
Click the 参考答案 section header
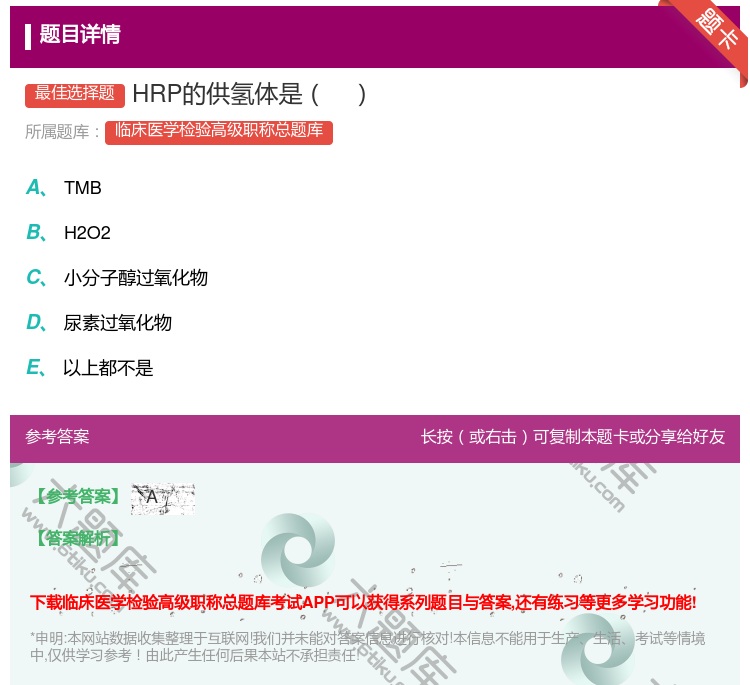coord(57,437)
